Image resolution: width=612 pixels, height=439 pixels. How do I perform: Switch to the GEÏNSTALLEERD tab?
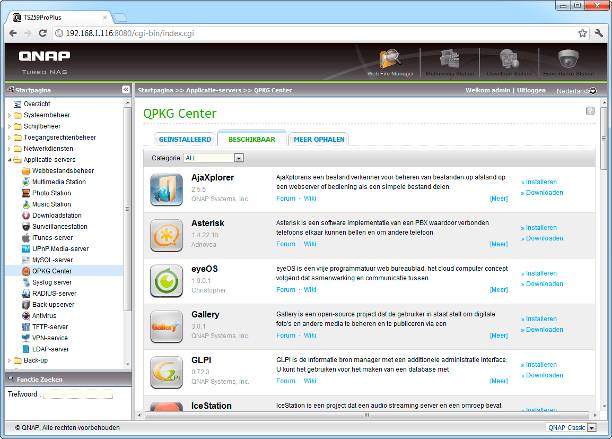tap(185, 139)
